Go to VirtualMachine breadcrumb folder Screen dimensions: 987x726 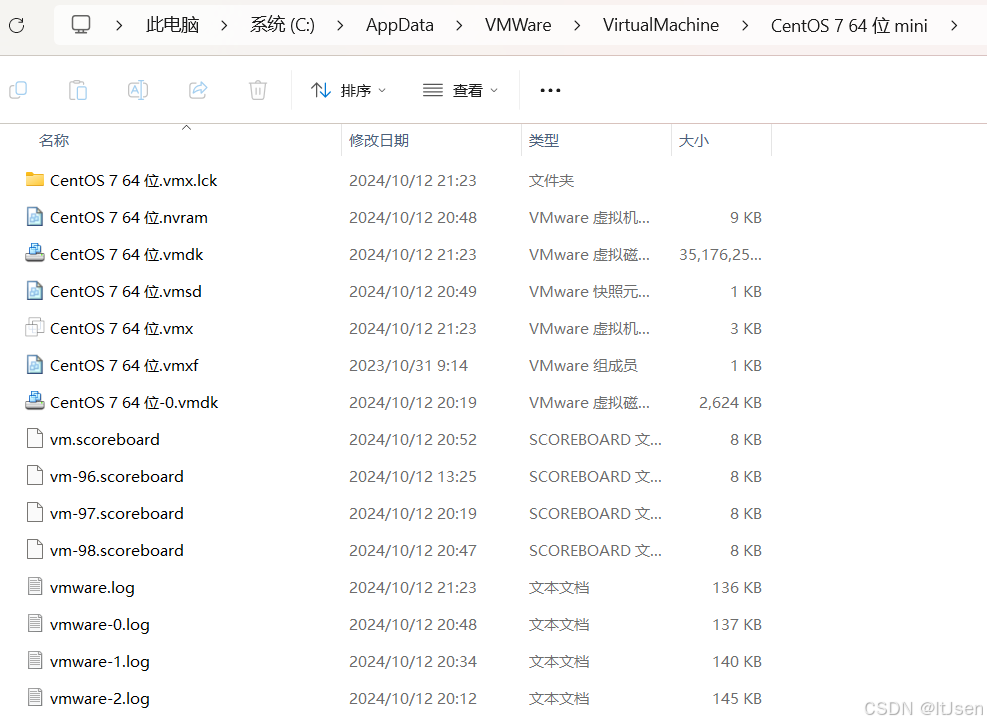coord(661,25)
